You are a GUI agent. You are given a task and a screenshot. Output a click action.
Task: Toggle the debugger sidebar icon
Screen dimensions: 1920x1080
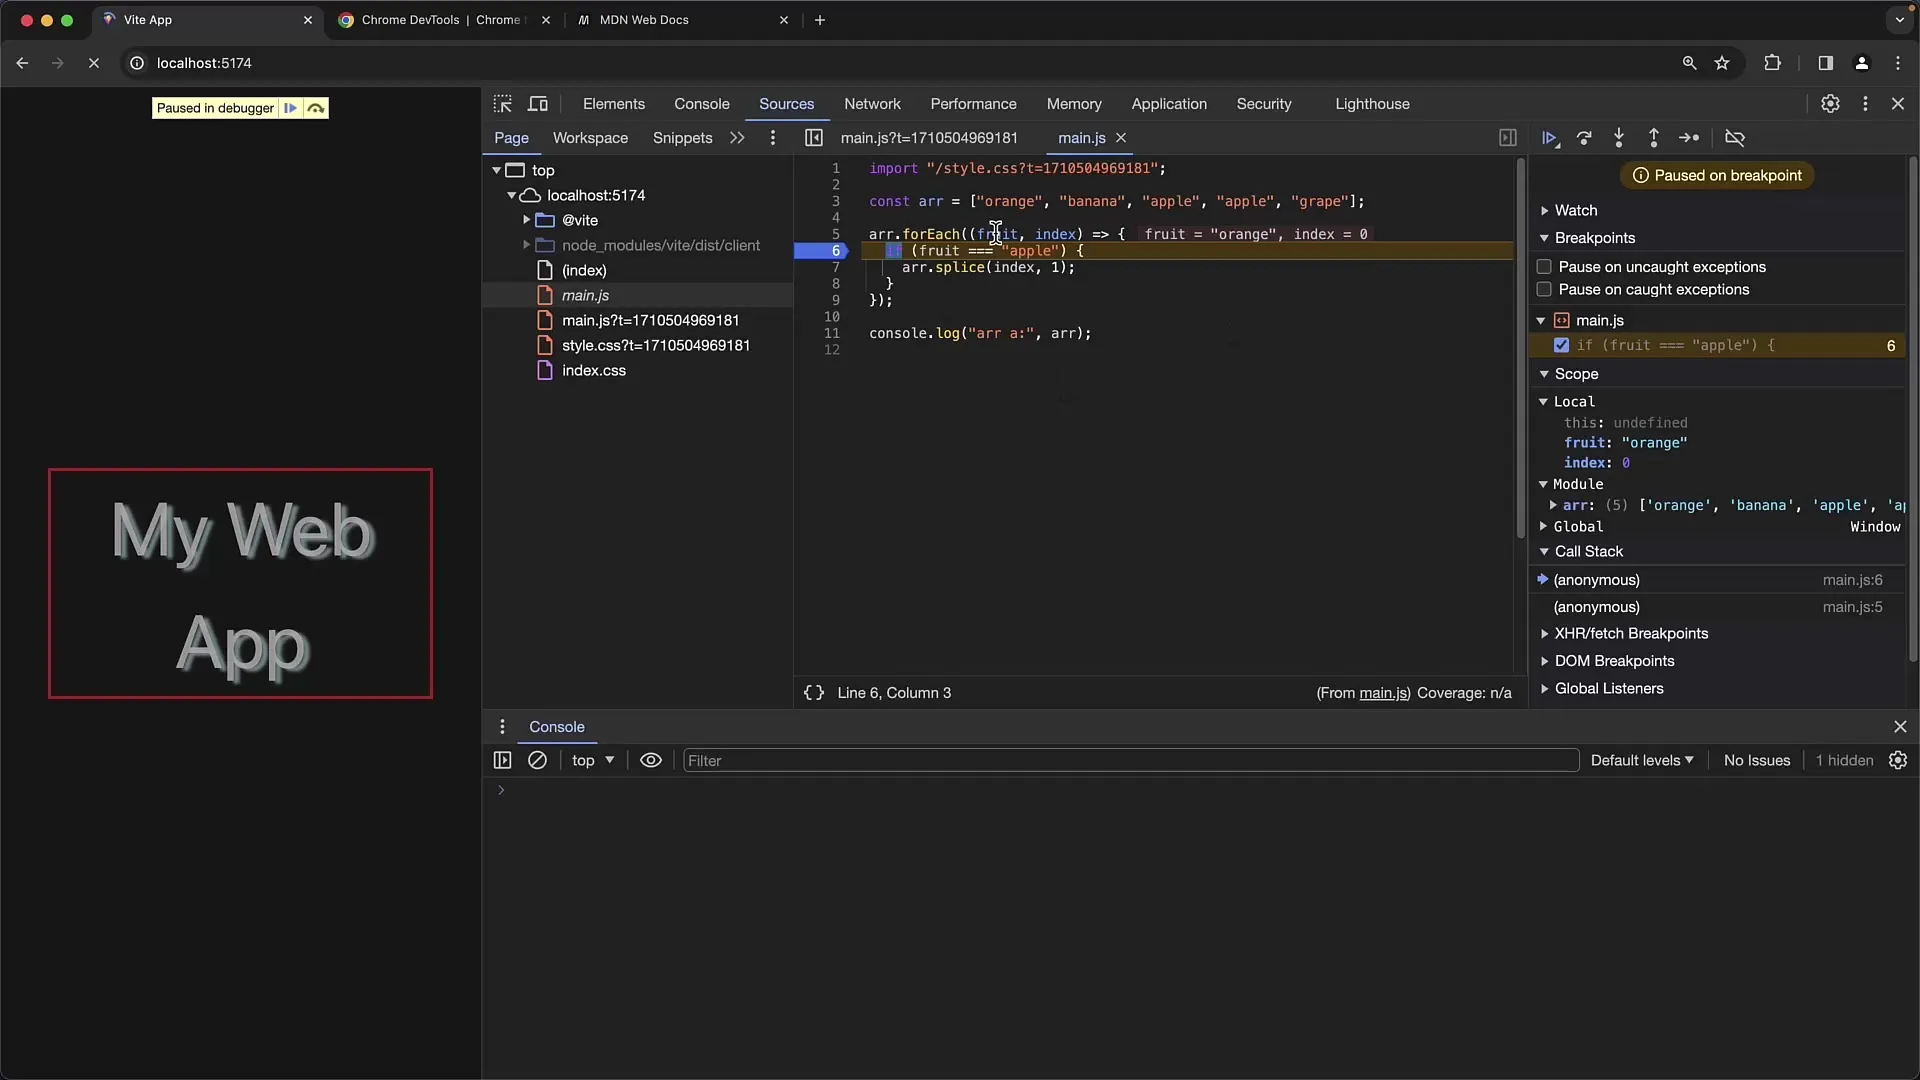point(1508,138)
